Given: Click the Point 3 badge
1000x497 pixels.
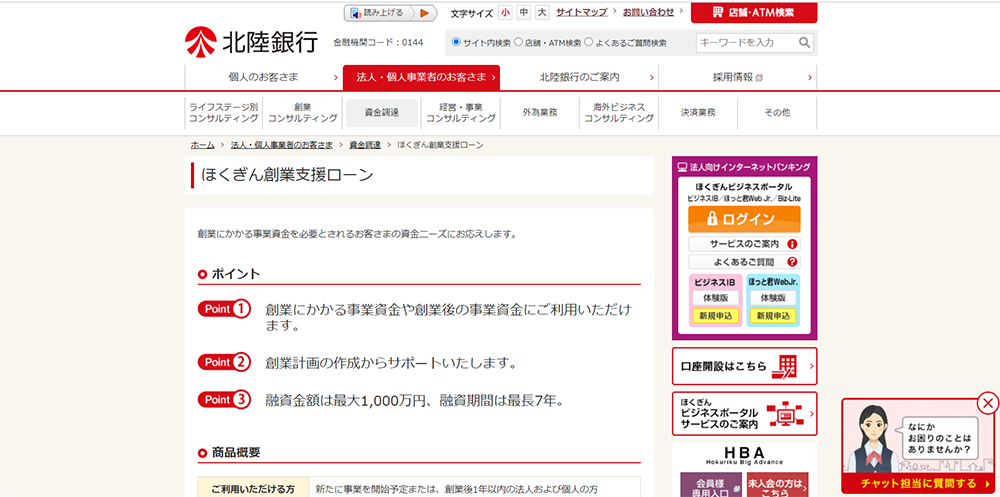Looking at the screenshot, I should (224, 399).
